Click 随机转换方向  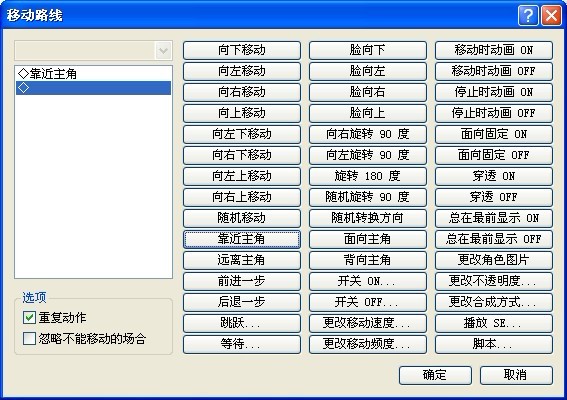[368, 218]
